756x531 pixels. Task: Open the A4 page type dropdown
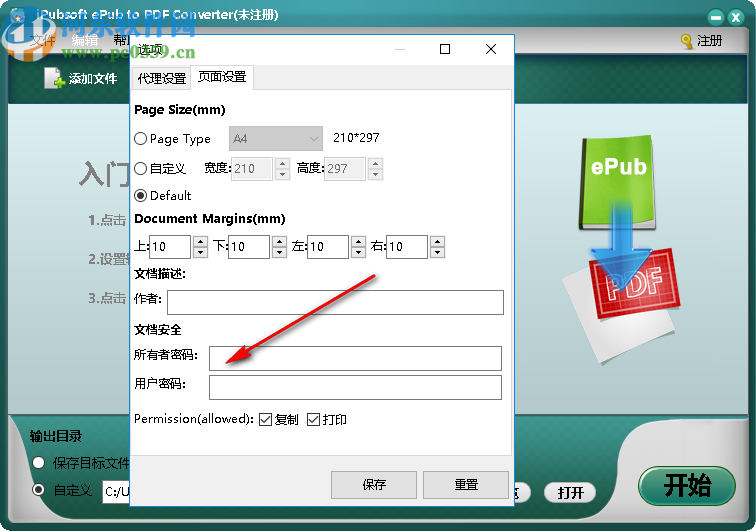pos(276,139)
